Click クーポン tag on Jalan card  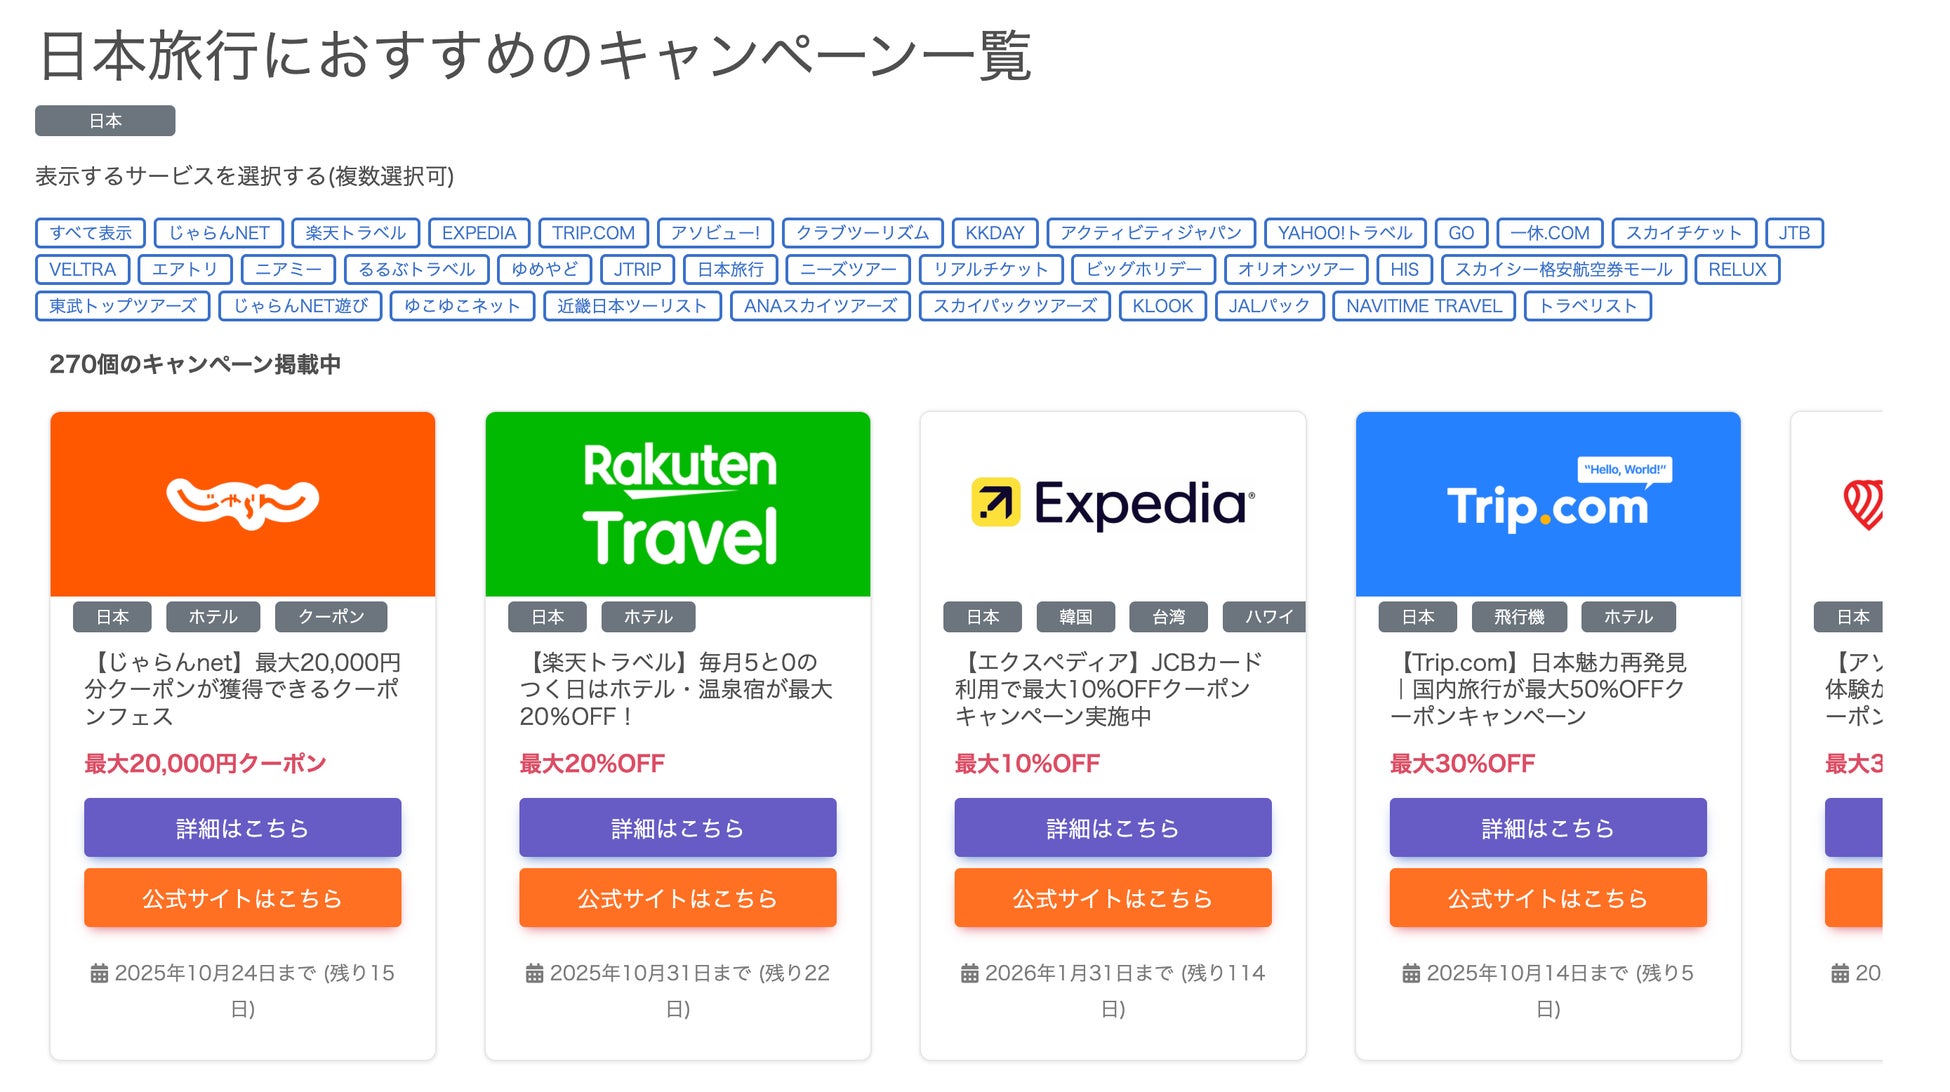coord(331,617)
